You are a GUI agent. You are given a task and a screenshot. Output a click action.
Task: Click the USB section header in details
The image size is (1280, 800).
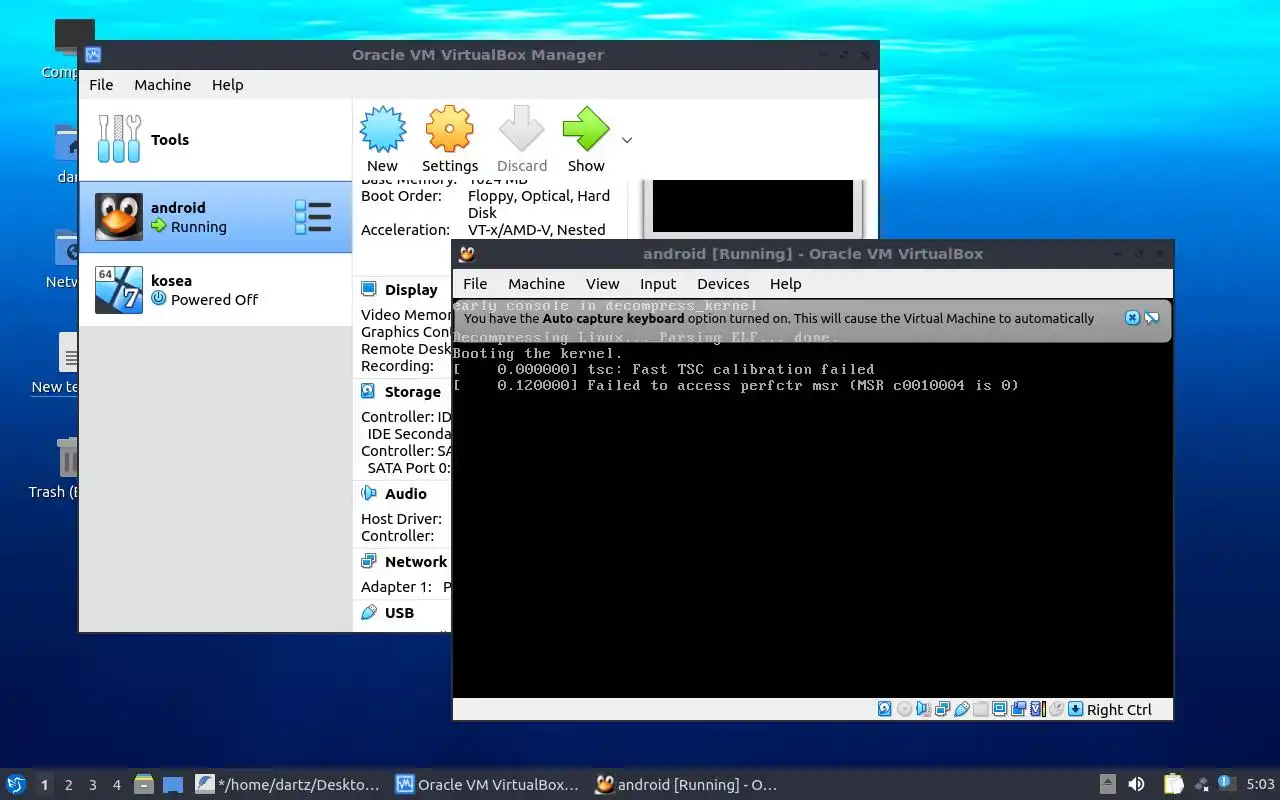[x=399, y=613]
